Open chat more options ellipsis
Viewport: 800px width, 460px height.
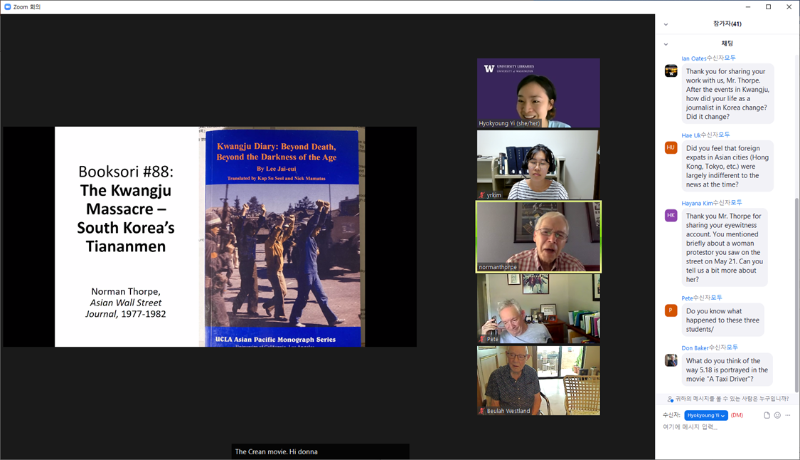pyautogui.click(x=788, y=415)
